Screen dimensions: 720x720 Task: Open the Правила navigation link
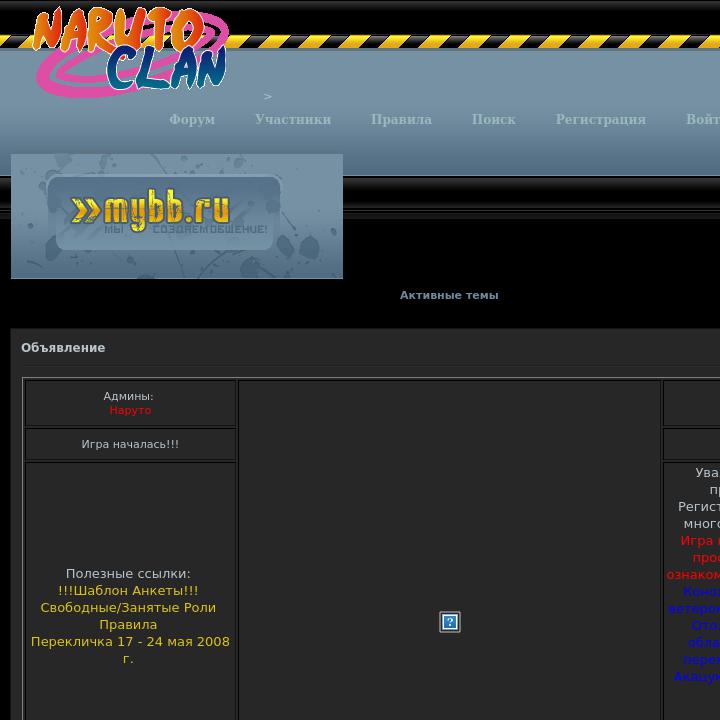[401, 119]
